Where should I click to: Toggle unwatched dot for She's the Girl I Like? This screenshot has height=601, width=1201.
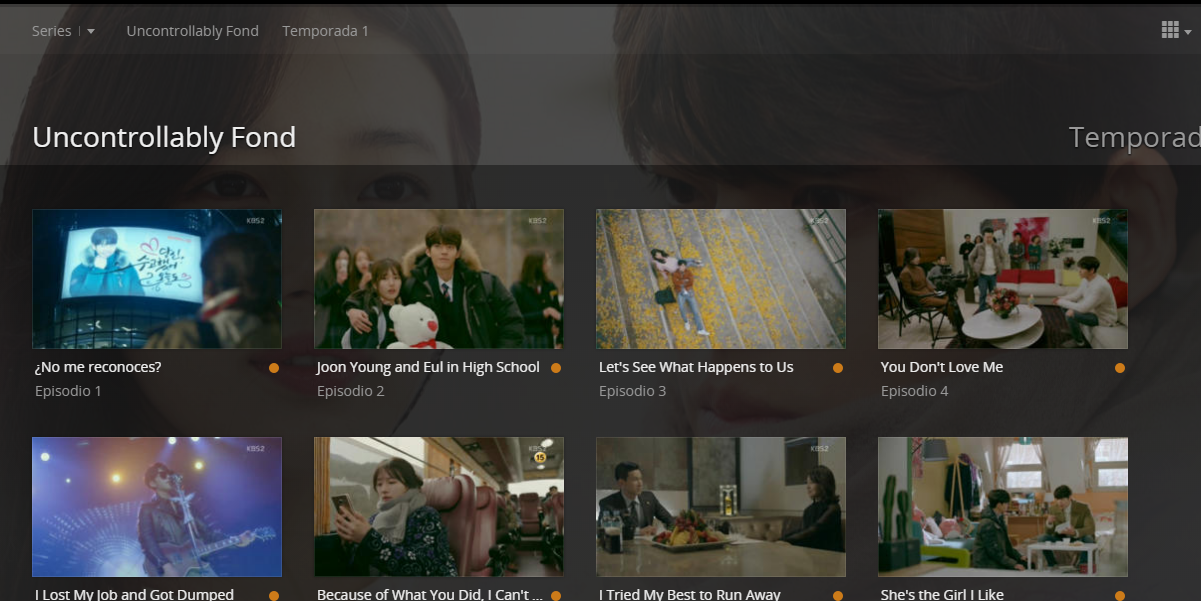click(1120, 595)
